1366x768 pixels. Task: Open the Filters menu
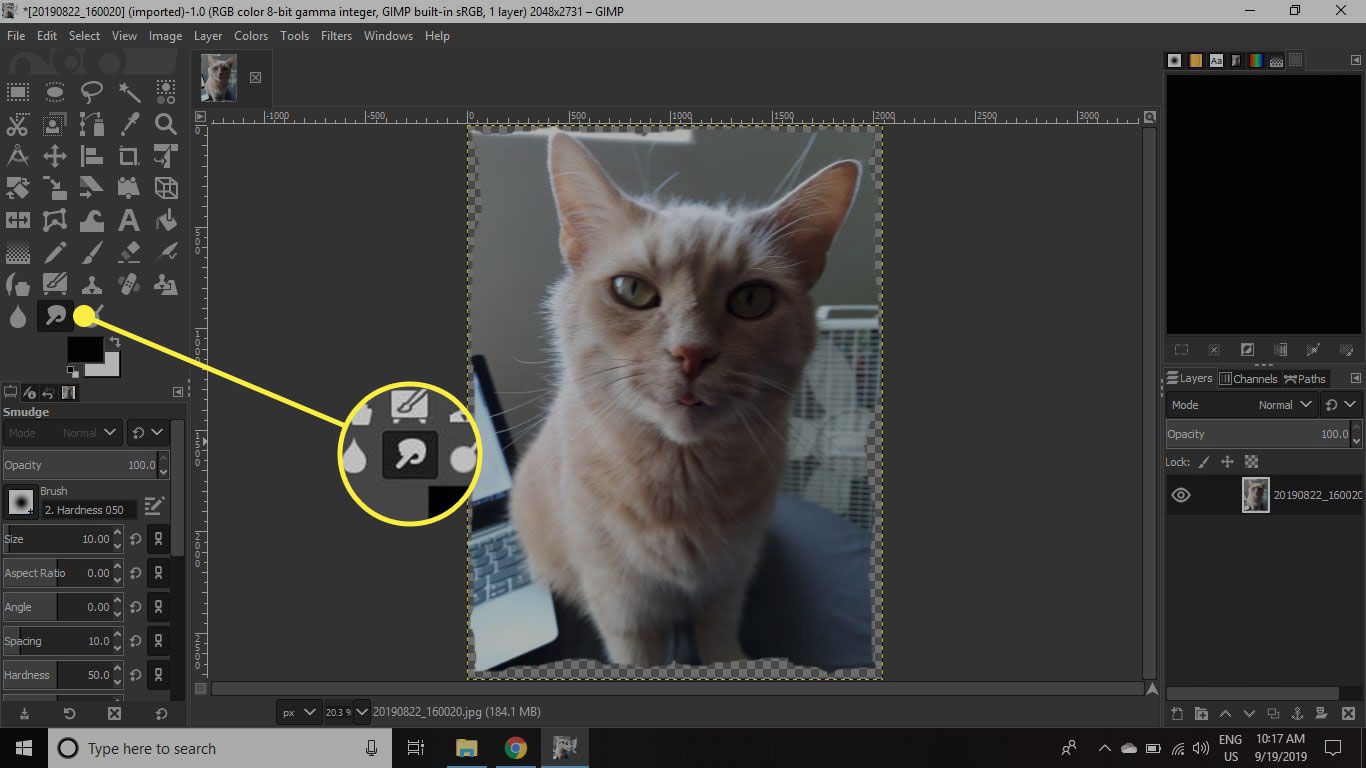coord(336,36)
